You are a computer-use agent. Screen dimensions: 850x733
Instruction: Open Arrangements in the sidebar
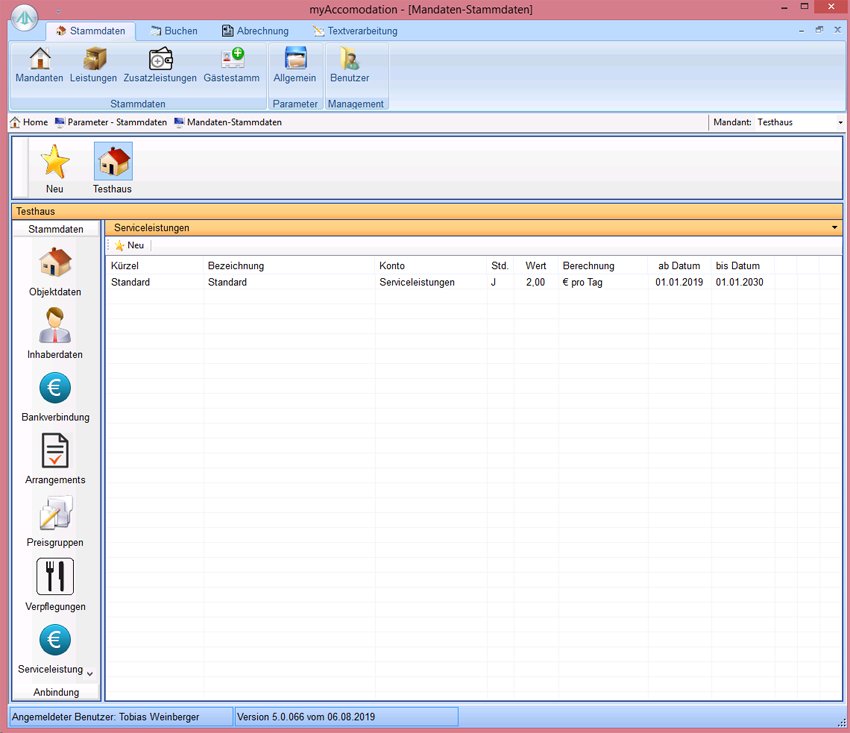tap(55, 460)
